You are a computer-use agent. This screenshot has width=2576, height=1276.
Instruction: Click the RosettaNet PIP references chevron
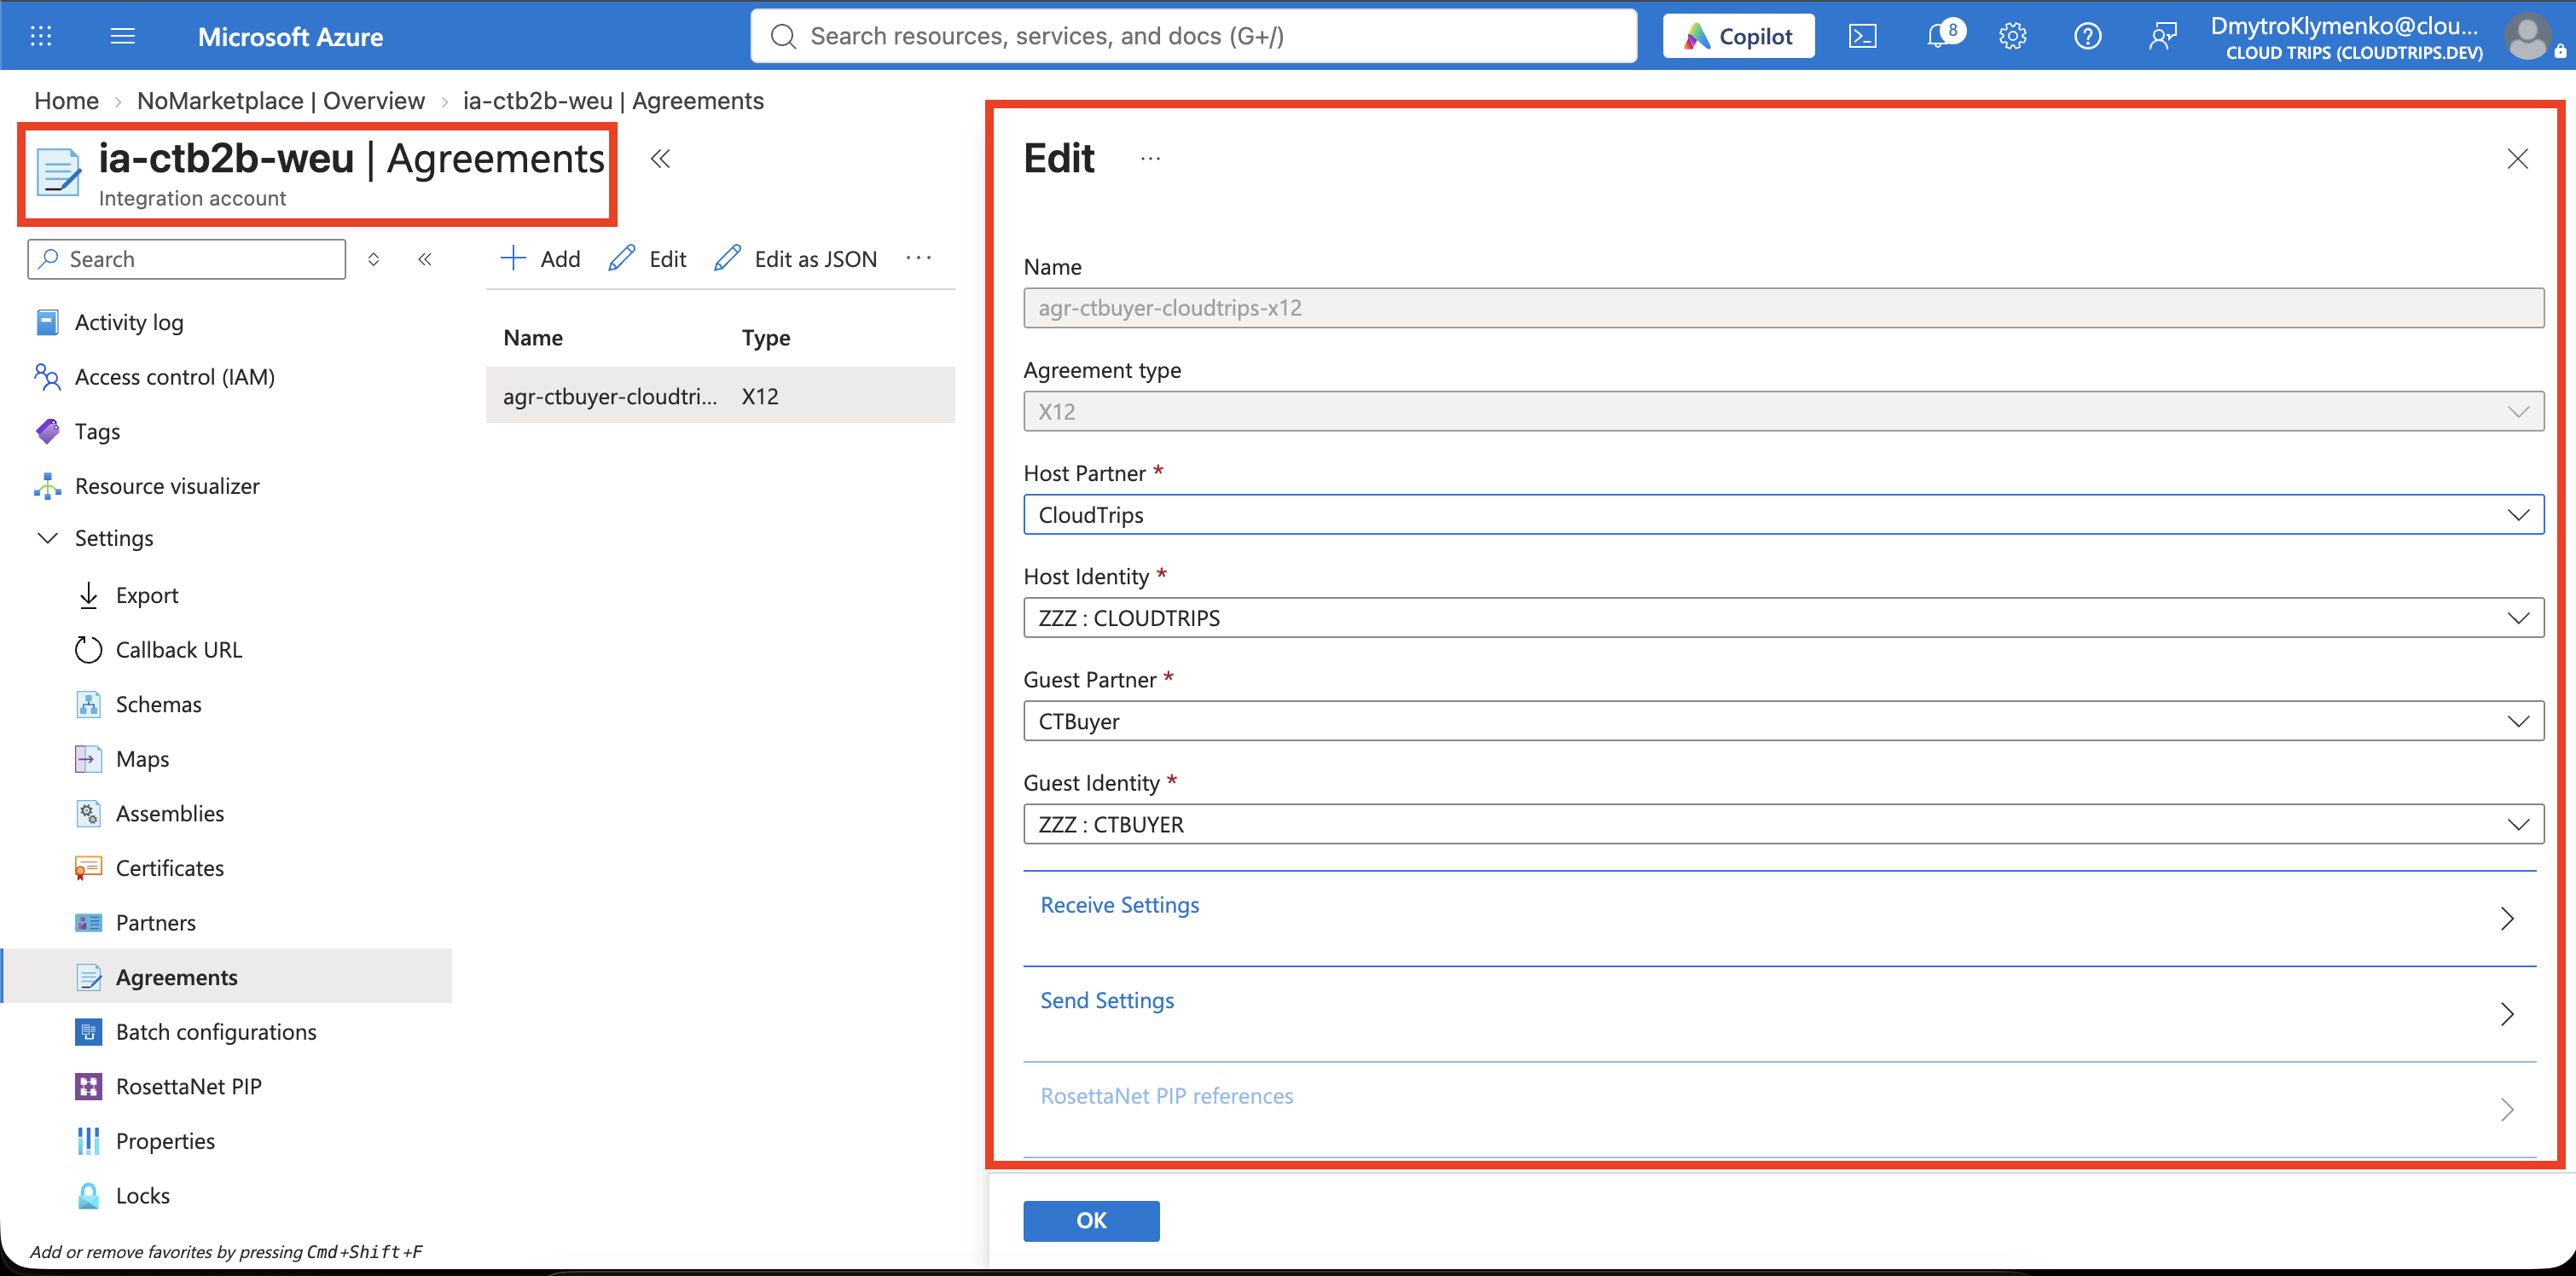click(x=2507, y=1109)
